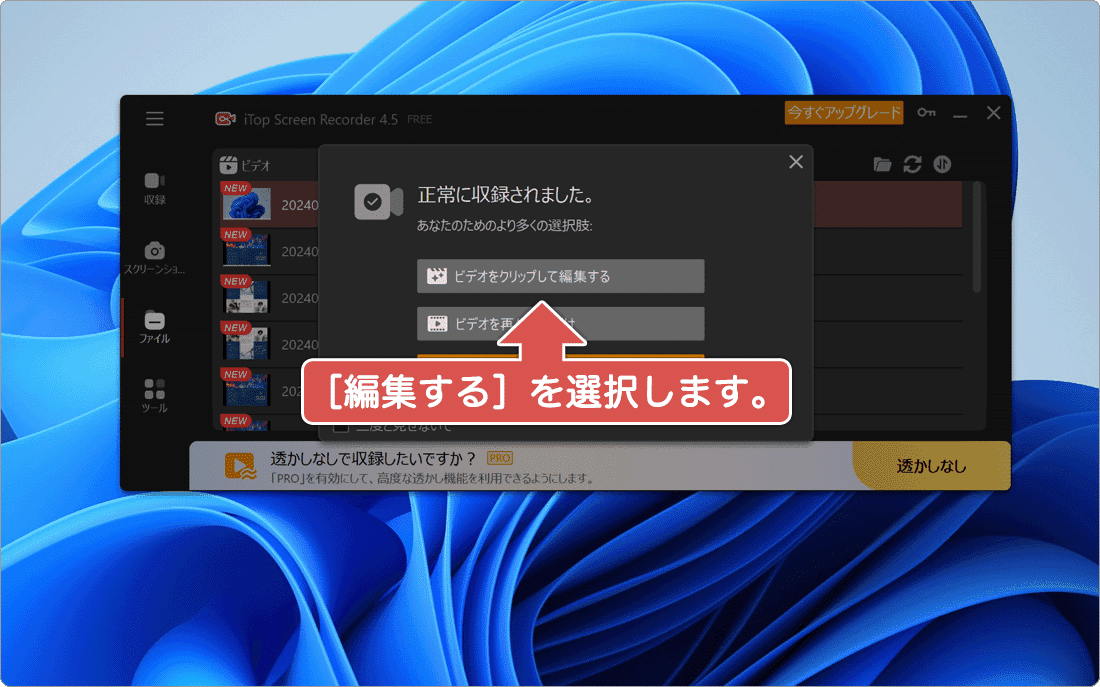Click the PRO badge in the watermark banner
The height and width of the screenshot is (687, 1100).
(498, 457)
